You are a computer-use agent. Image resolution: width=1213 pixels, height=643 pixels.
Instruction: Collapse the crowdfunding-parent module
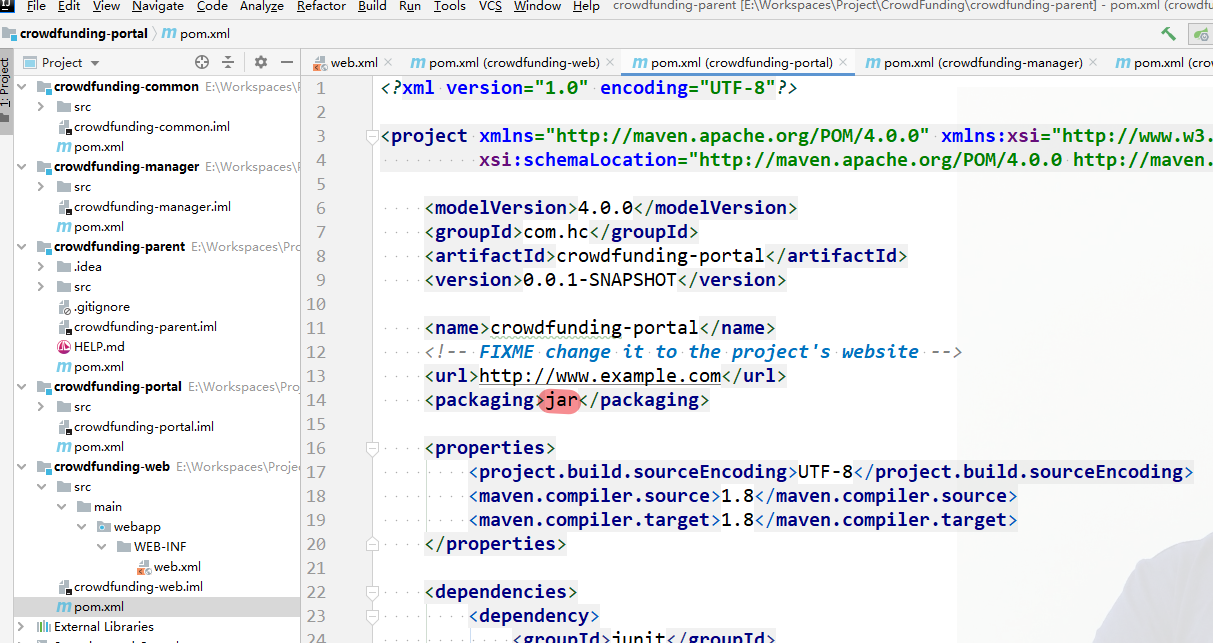(x=22, y=247)
